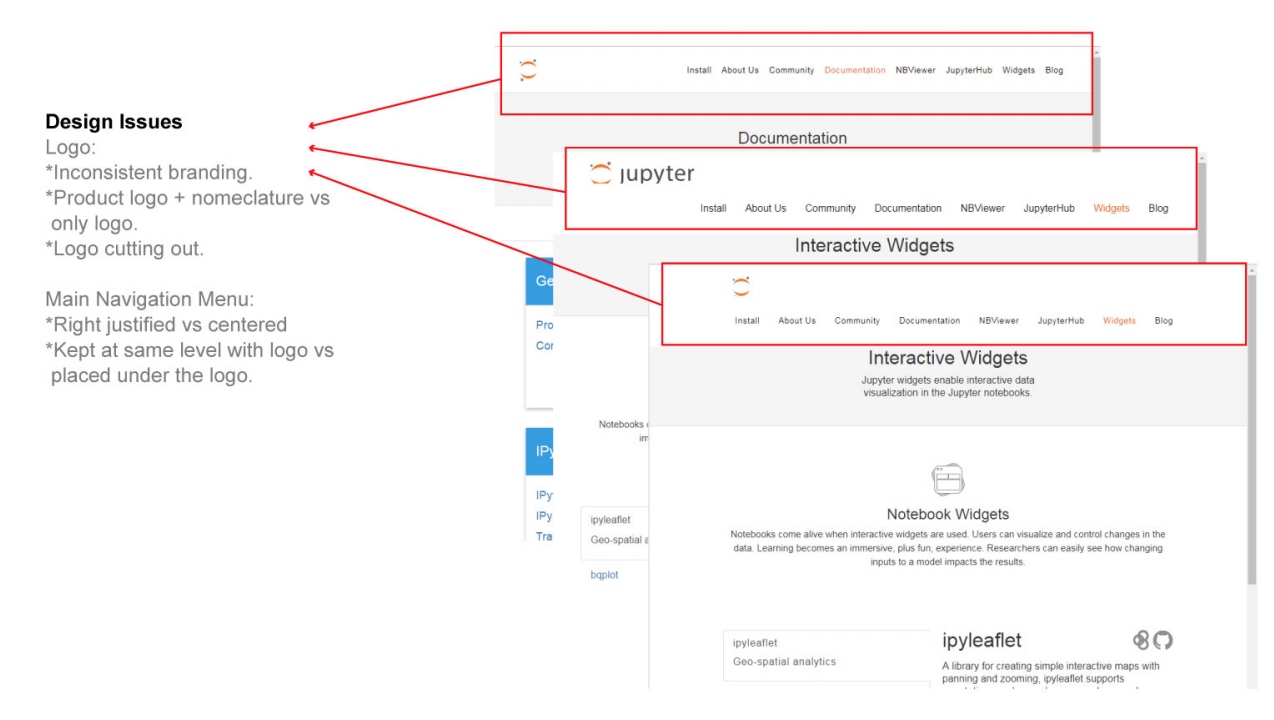Screen dimensions: 1274x720
Task: Open Community in the middle window menu
Action: click(x=830, y=208)
